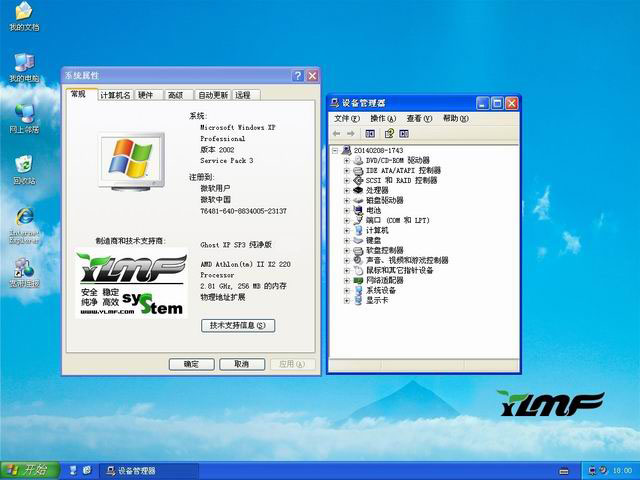The height and width of the screenshot is (480, 640).
Task: Expand the 处理器 tree node
Action: (347, 191)
